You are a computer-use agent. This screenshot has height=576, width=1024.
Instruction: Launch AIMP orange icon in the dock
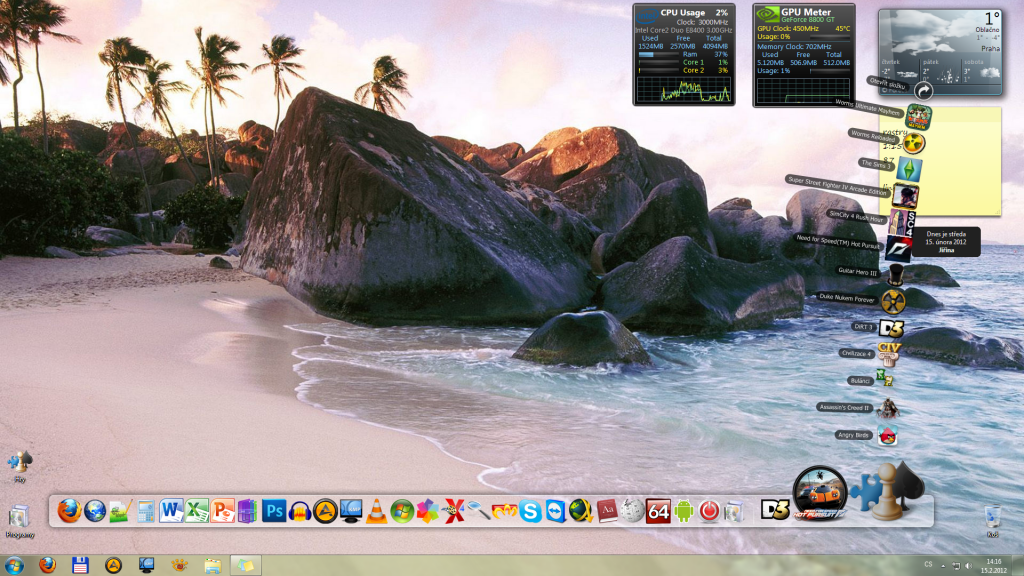(x=325, y=511)
